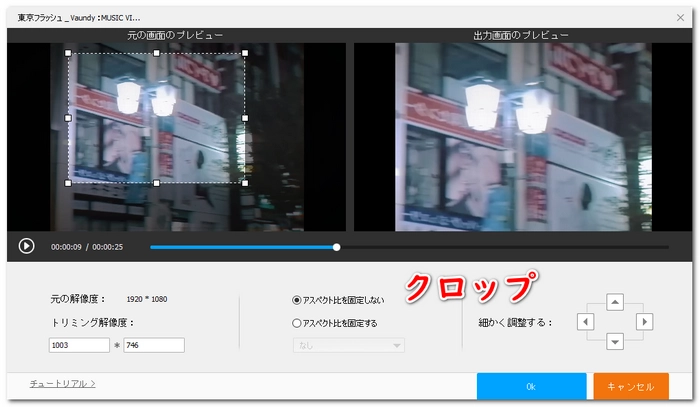
Task: Click top-center crop handle
Action: click(156, 53)
